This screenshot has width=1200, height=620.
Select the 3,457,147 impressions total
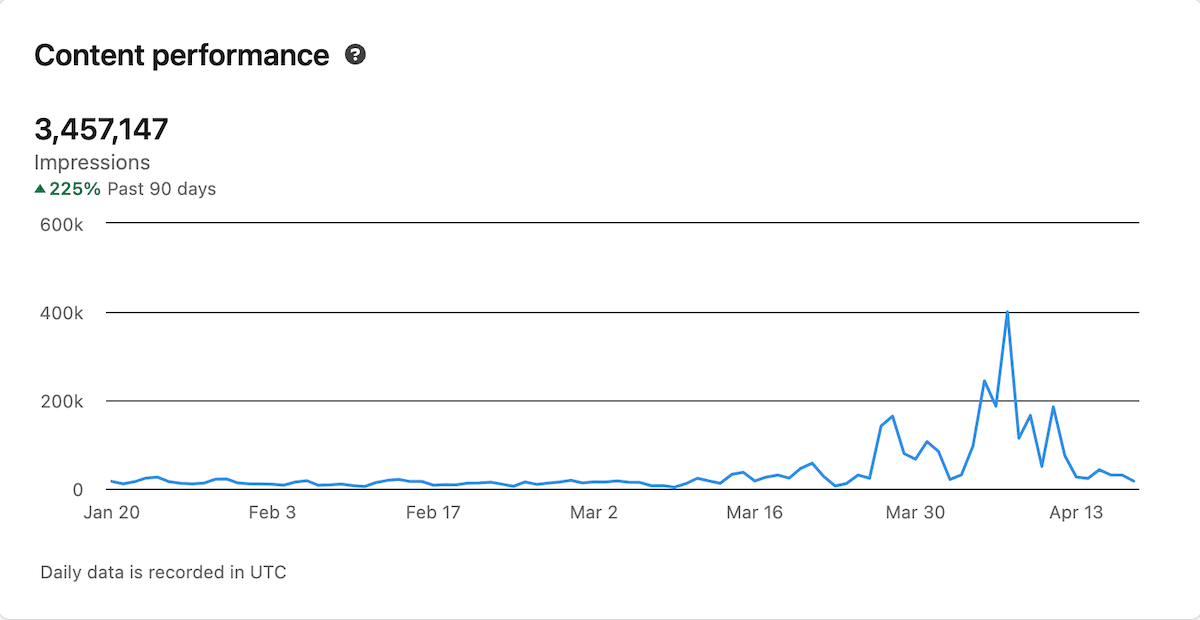[101, 129]
